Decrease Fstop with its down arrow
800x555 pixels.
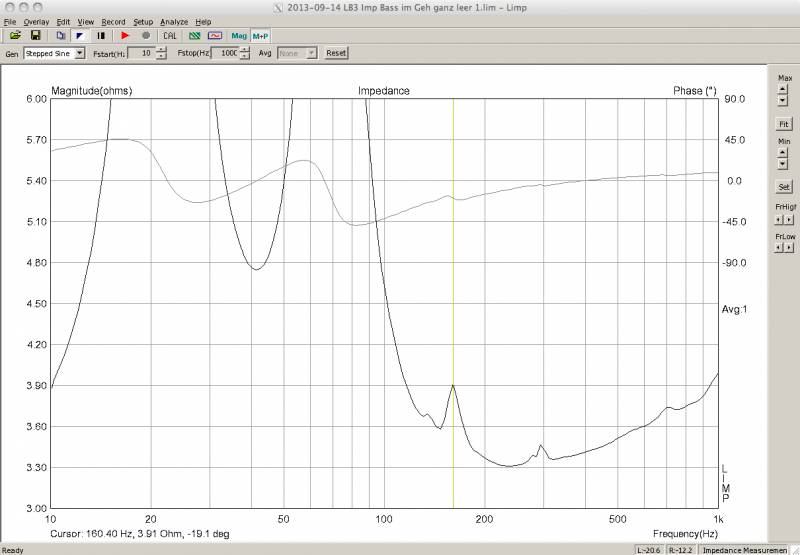(x=244, y=56)
